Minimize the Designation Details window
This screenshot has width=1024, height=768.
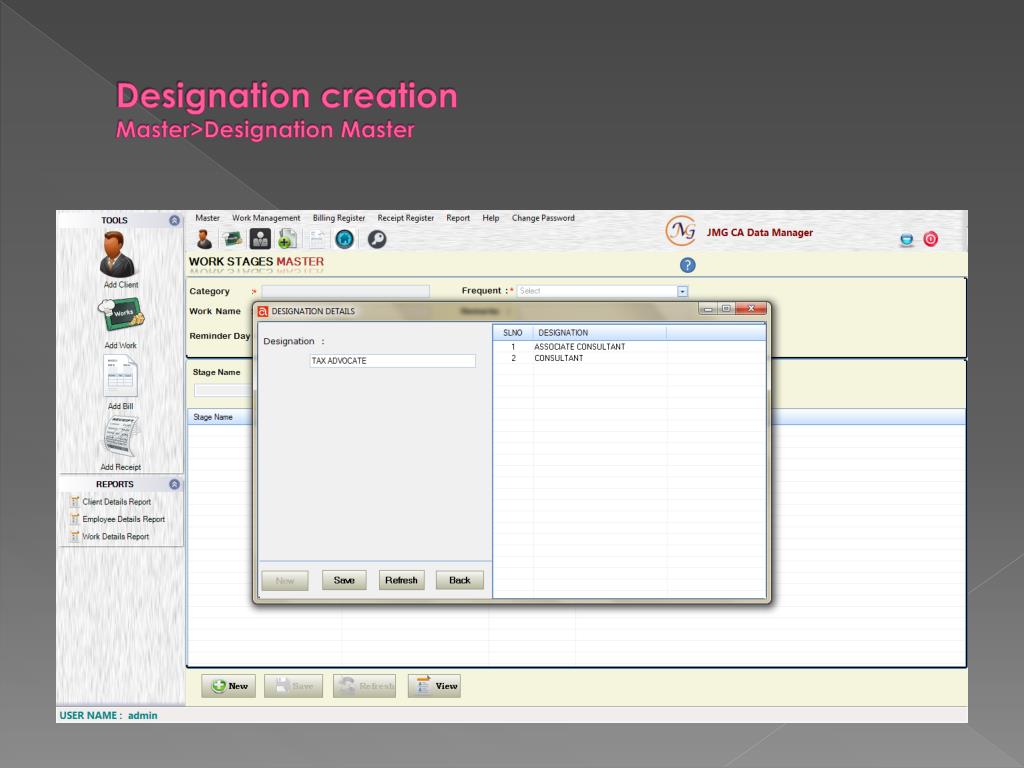[708, 308]
